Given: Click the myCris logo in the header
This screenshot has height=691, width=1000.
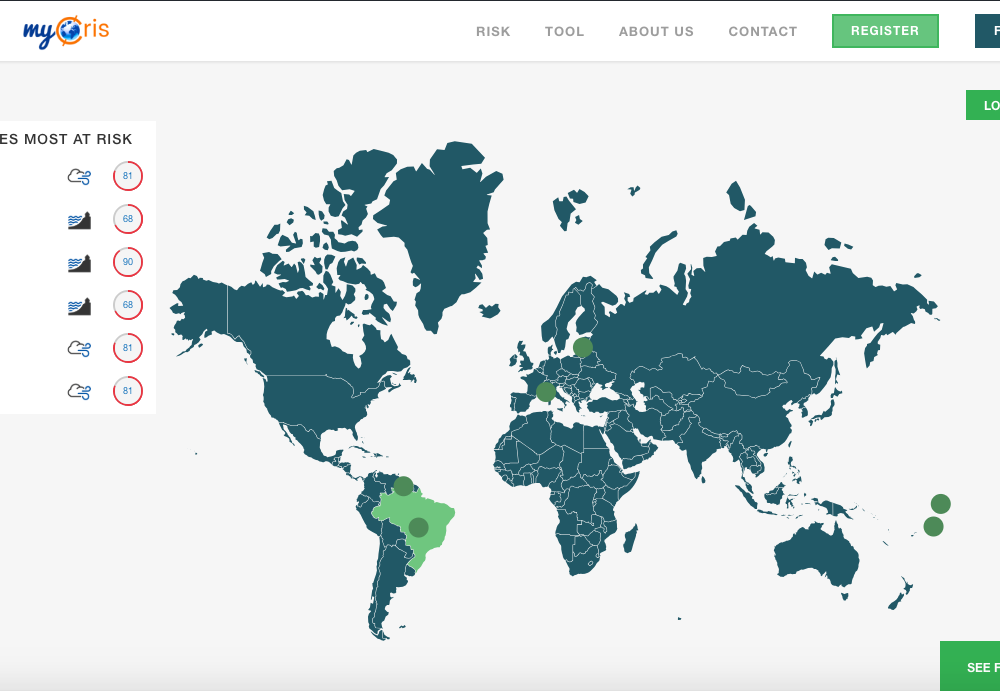Looking at the screenshot, I should [66, 31].
